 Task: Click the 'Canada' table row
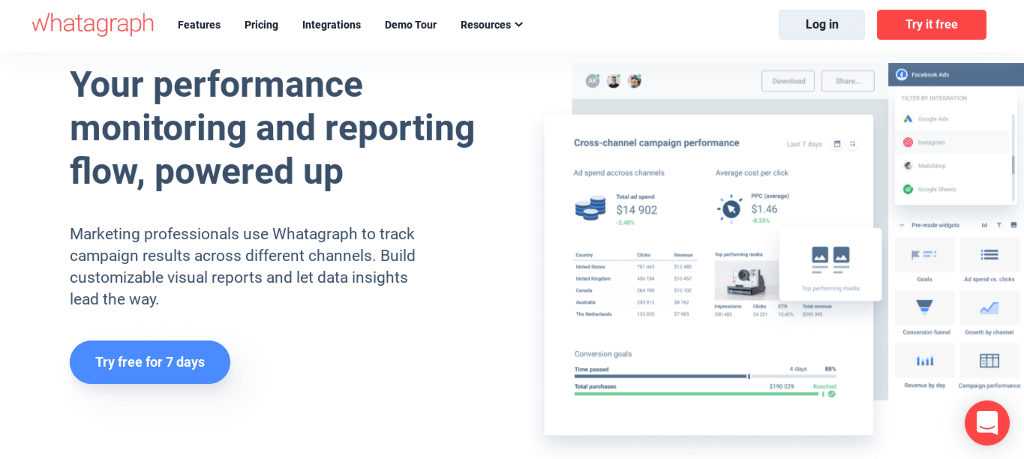[x=635, y=290]
